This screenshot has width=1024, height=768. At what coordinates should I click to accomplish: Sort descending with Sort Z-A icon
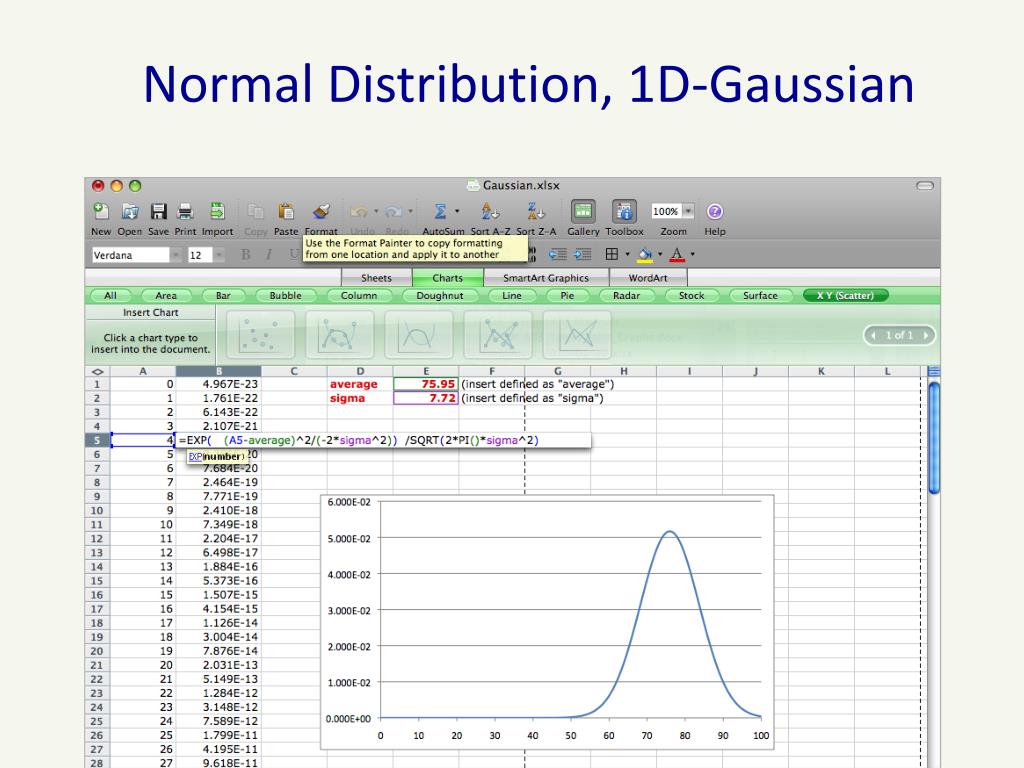coord(536,211)
